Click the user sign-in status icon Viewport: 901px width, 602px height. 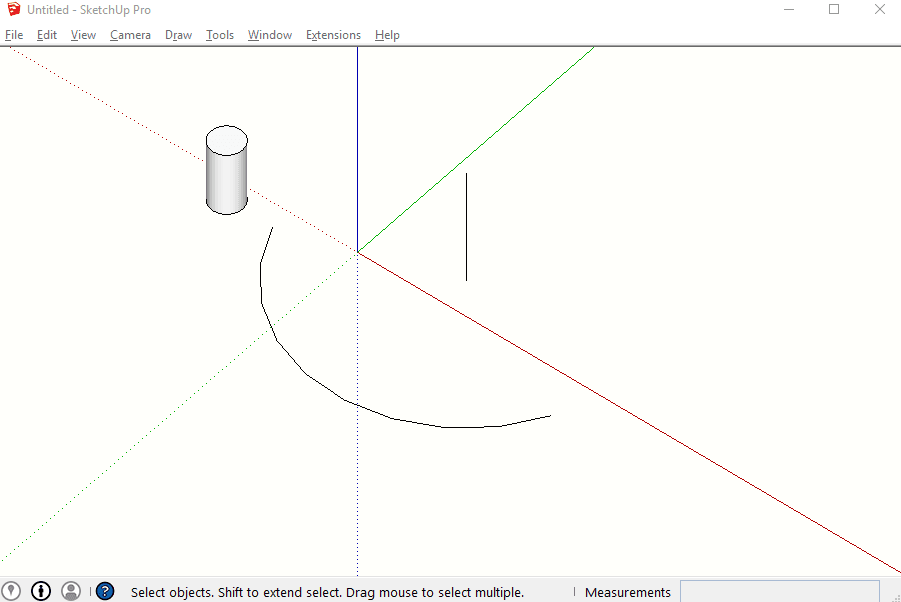(71, 591)
